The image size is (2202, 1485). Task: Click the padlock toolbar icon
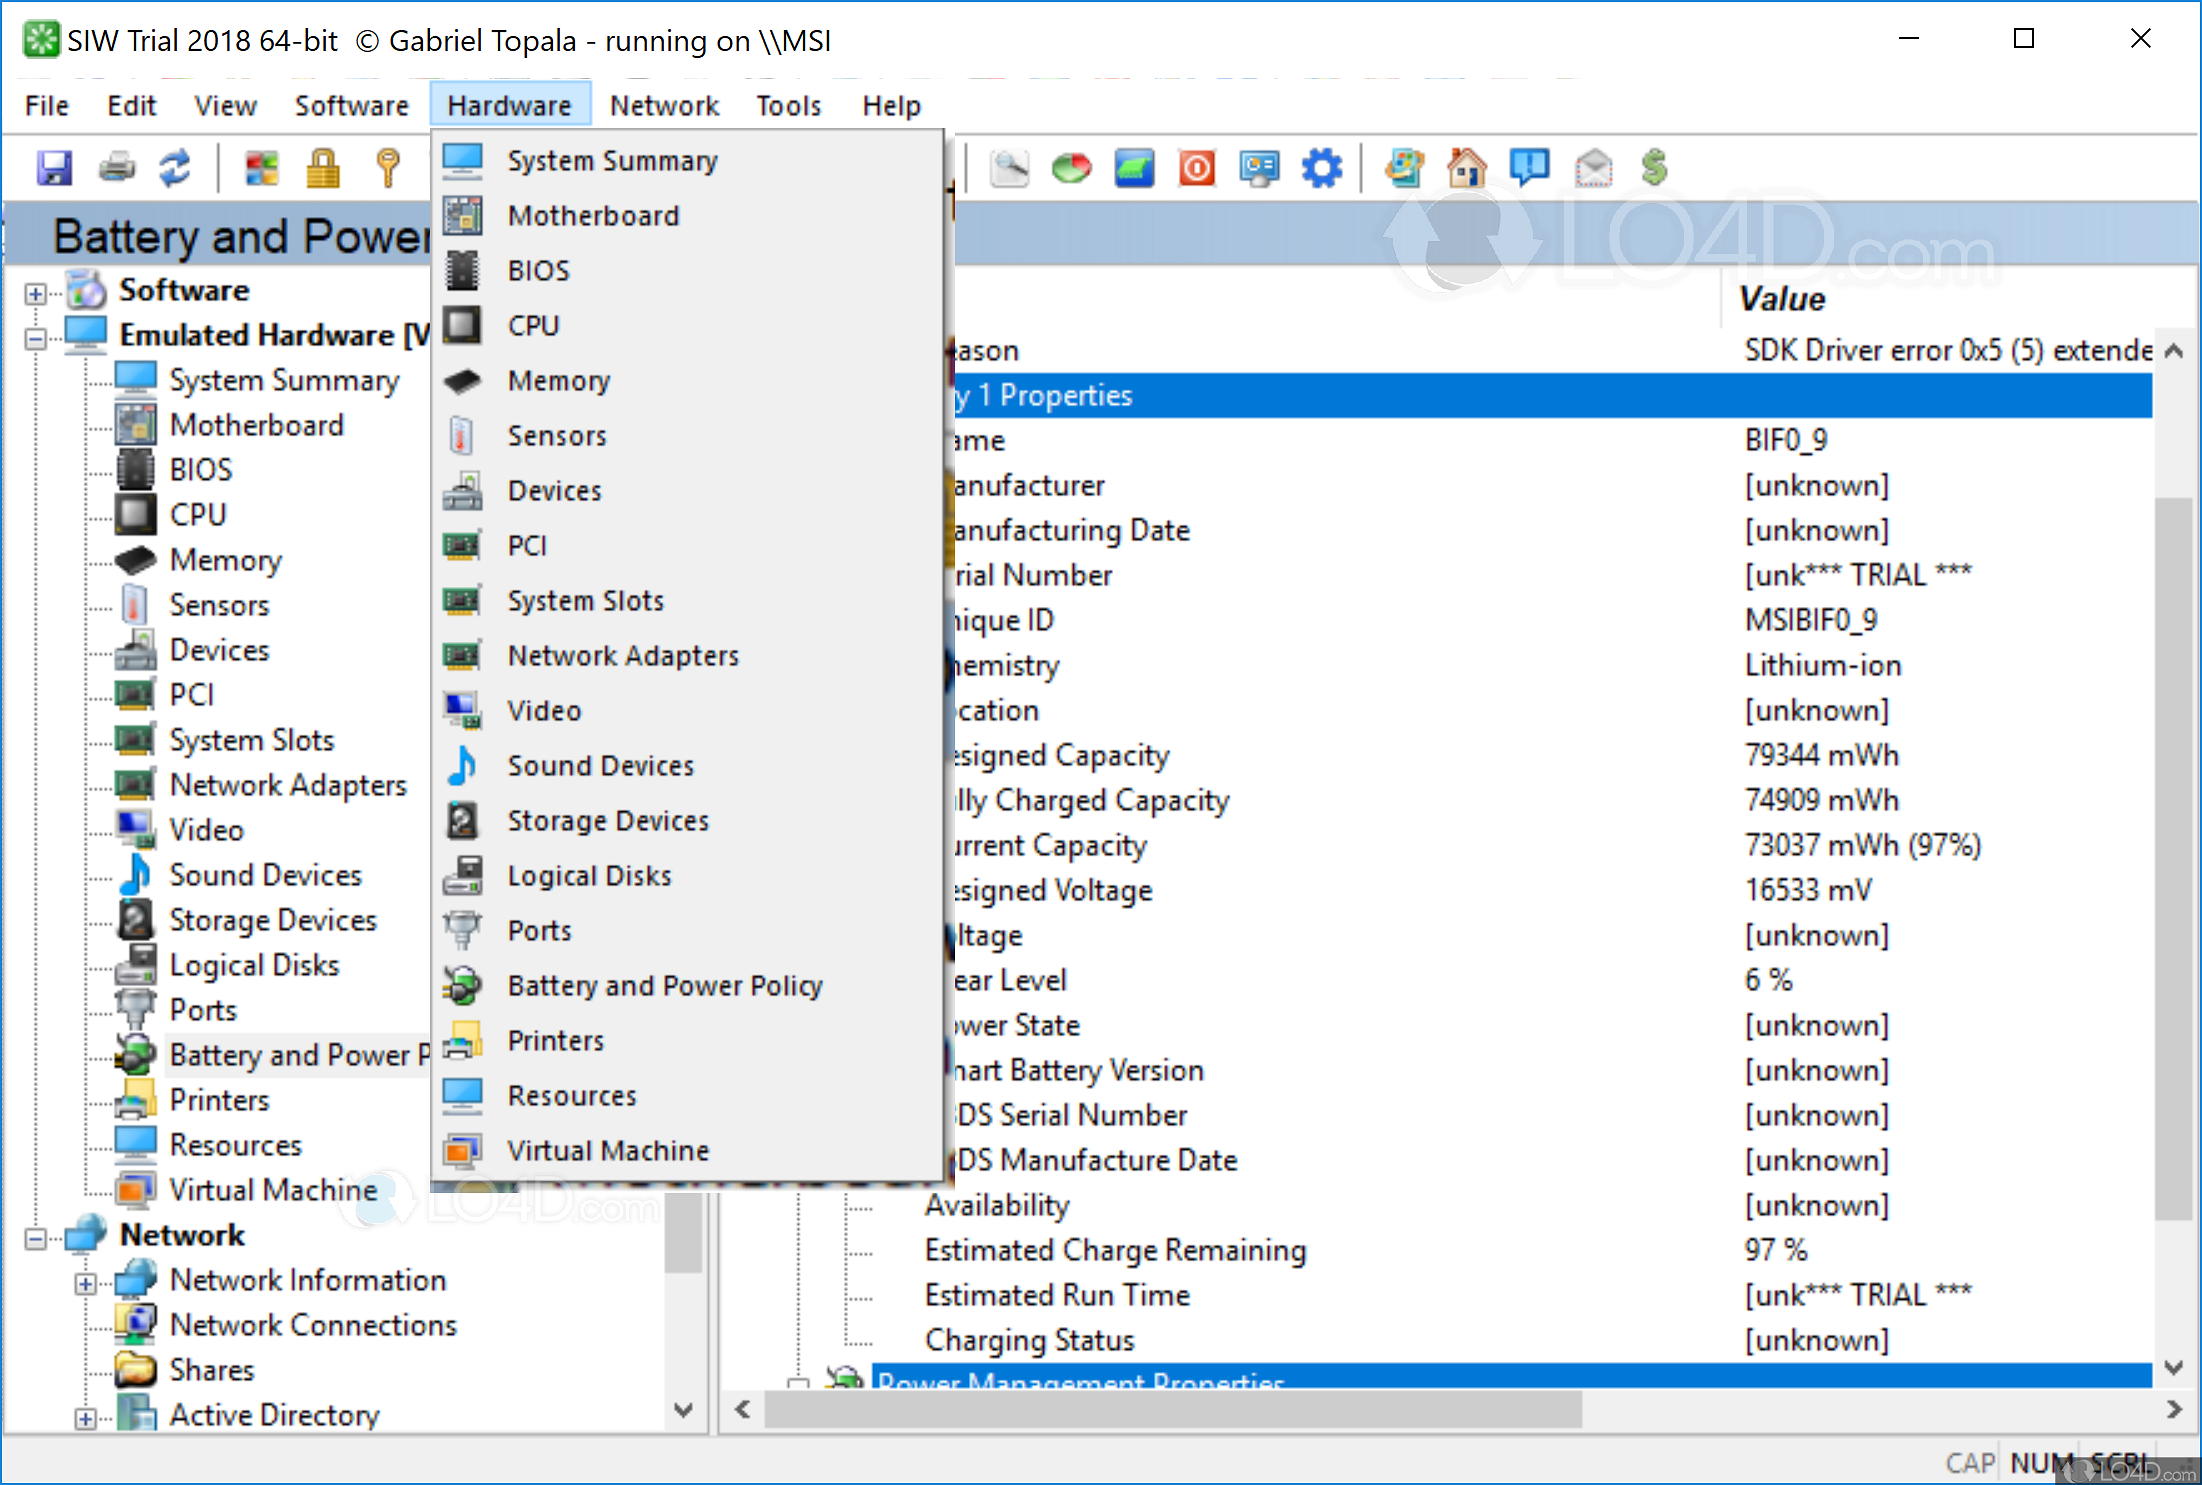(x=323, y=168)
